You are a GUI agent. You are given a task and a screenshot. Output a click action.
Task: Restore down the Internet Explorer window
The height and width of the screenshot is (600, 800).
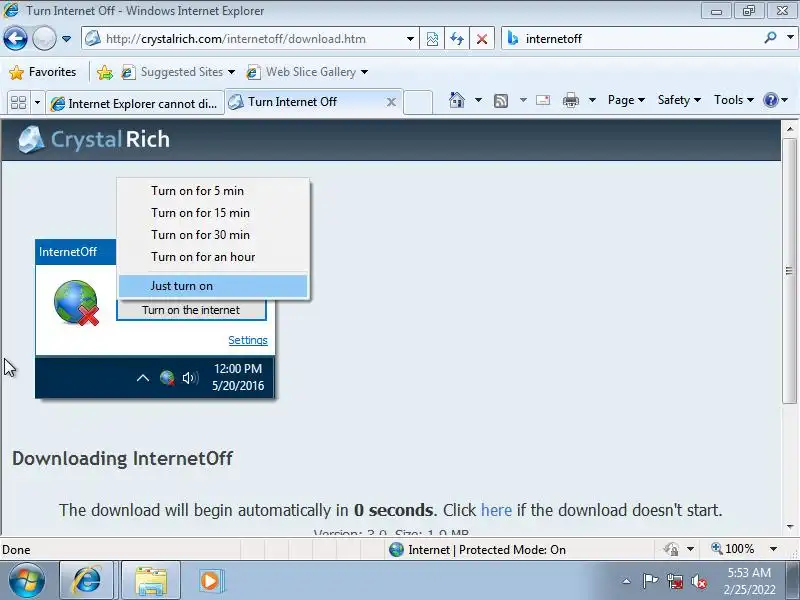click(x=749, y=11)
